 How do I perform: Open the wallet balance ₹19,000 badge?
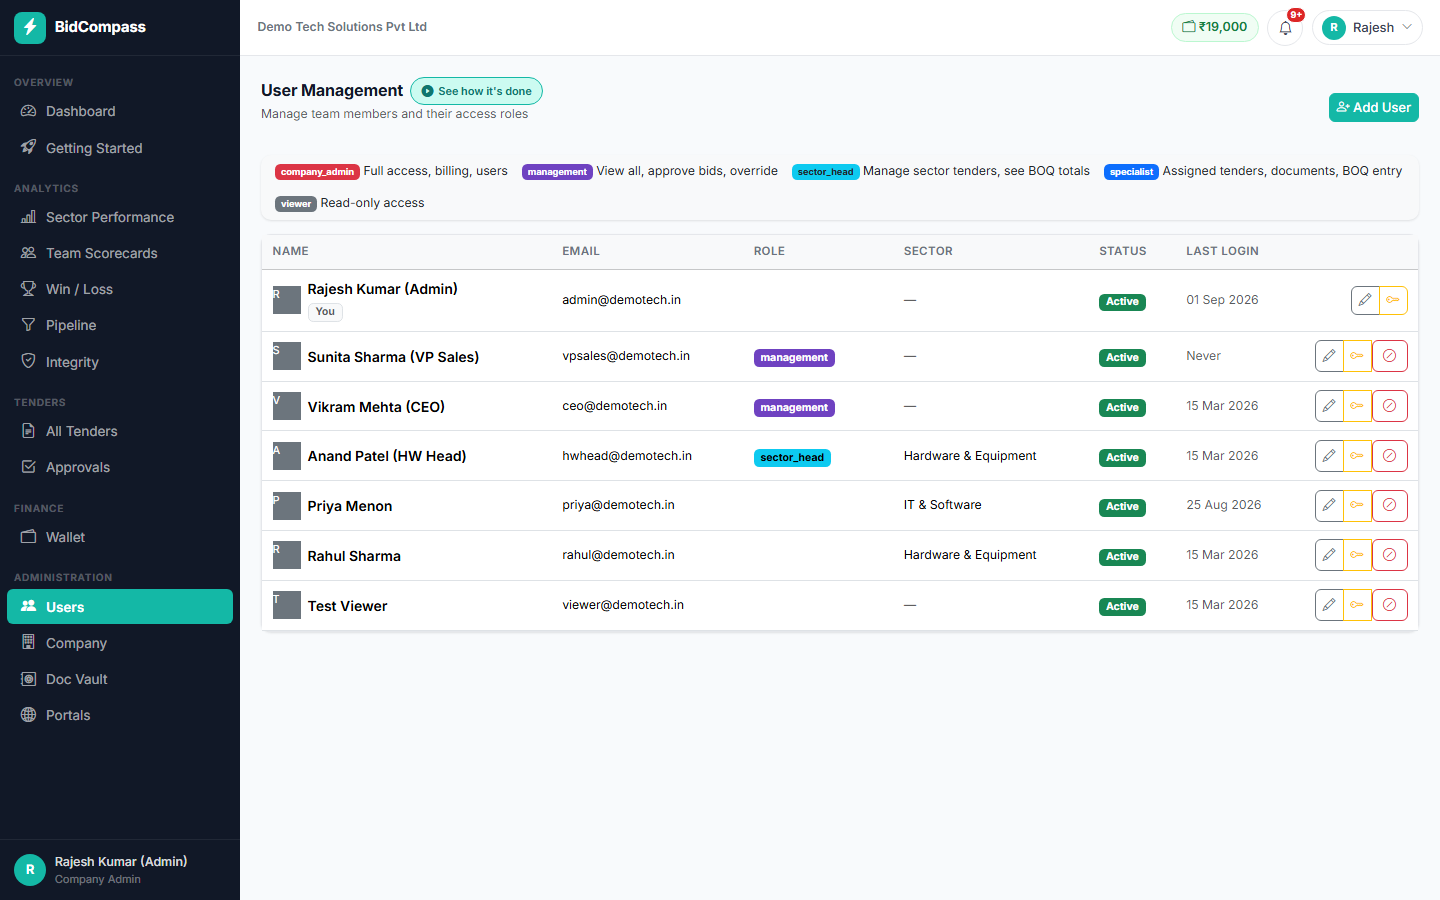1215,27
